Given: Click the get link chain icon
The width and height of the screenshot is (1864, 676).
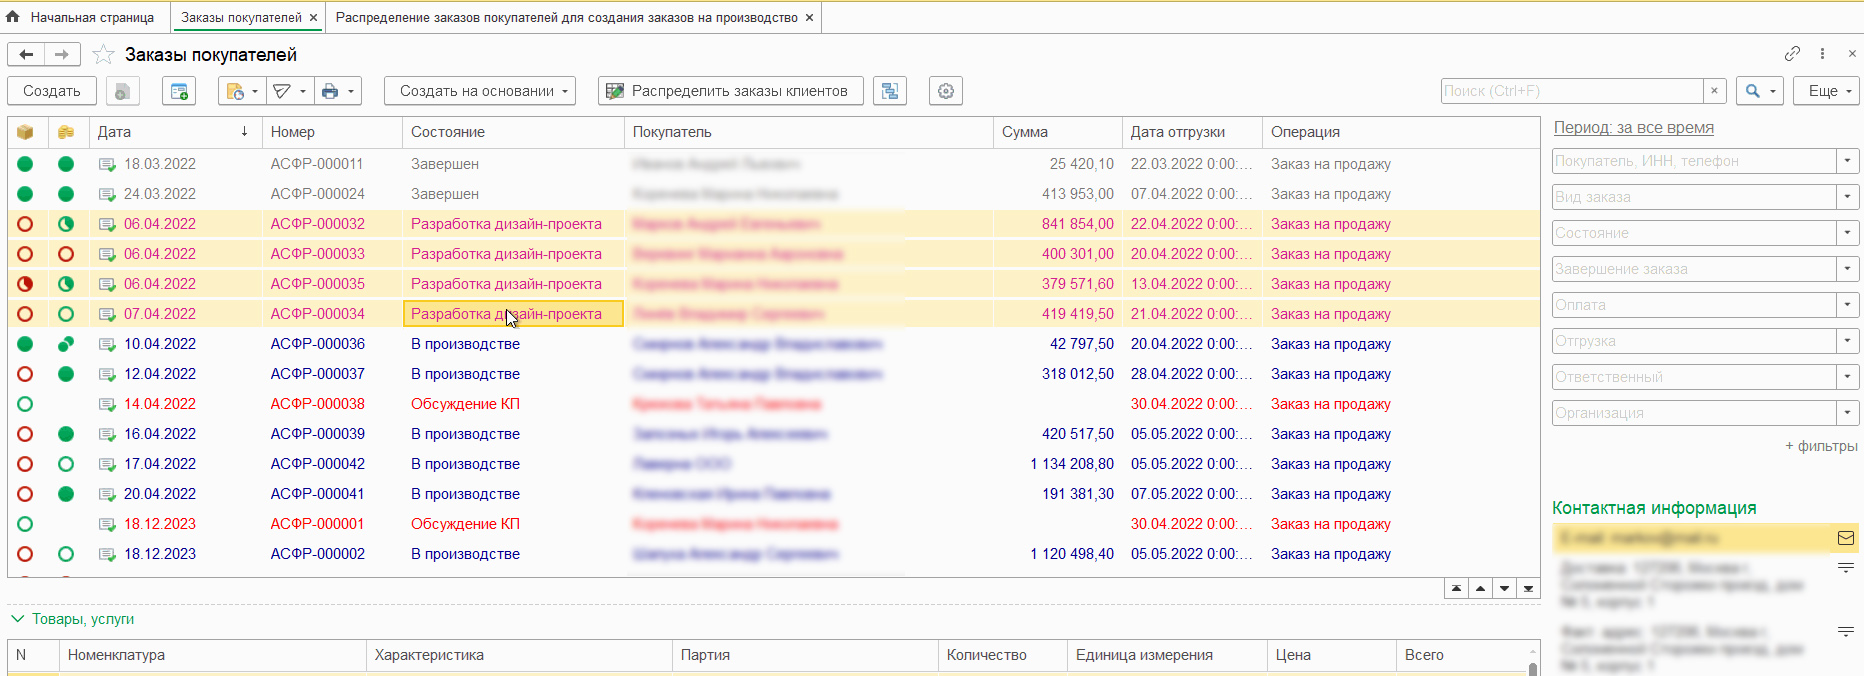Looking at the screenshot, I should (1792, 54).
